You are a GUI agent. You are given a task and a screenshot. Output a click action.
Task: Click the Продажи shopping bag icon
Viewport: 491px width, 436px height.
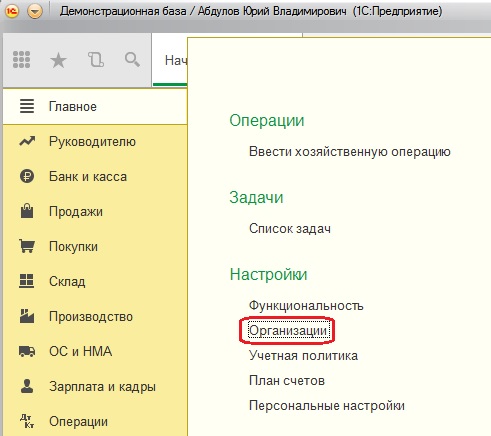27,211
